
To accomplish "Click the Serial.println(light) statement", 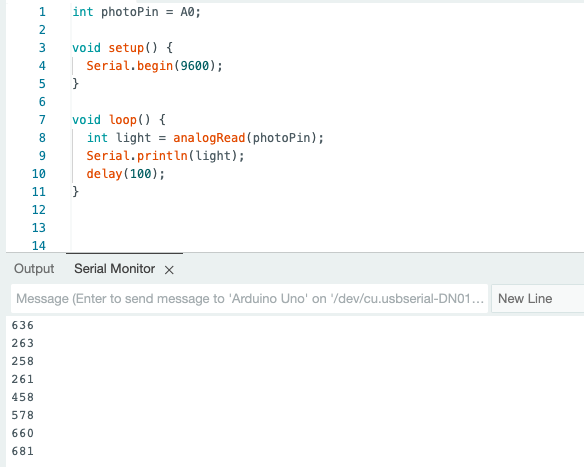I will click(165, 156).
